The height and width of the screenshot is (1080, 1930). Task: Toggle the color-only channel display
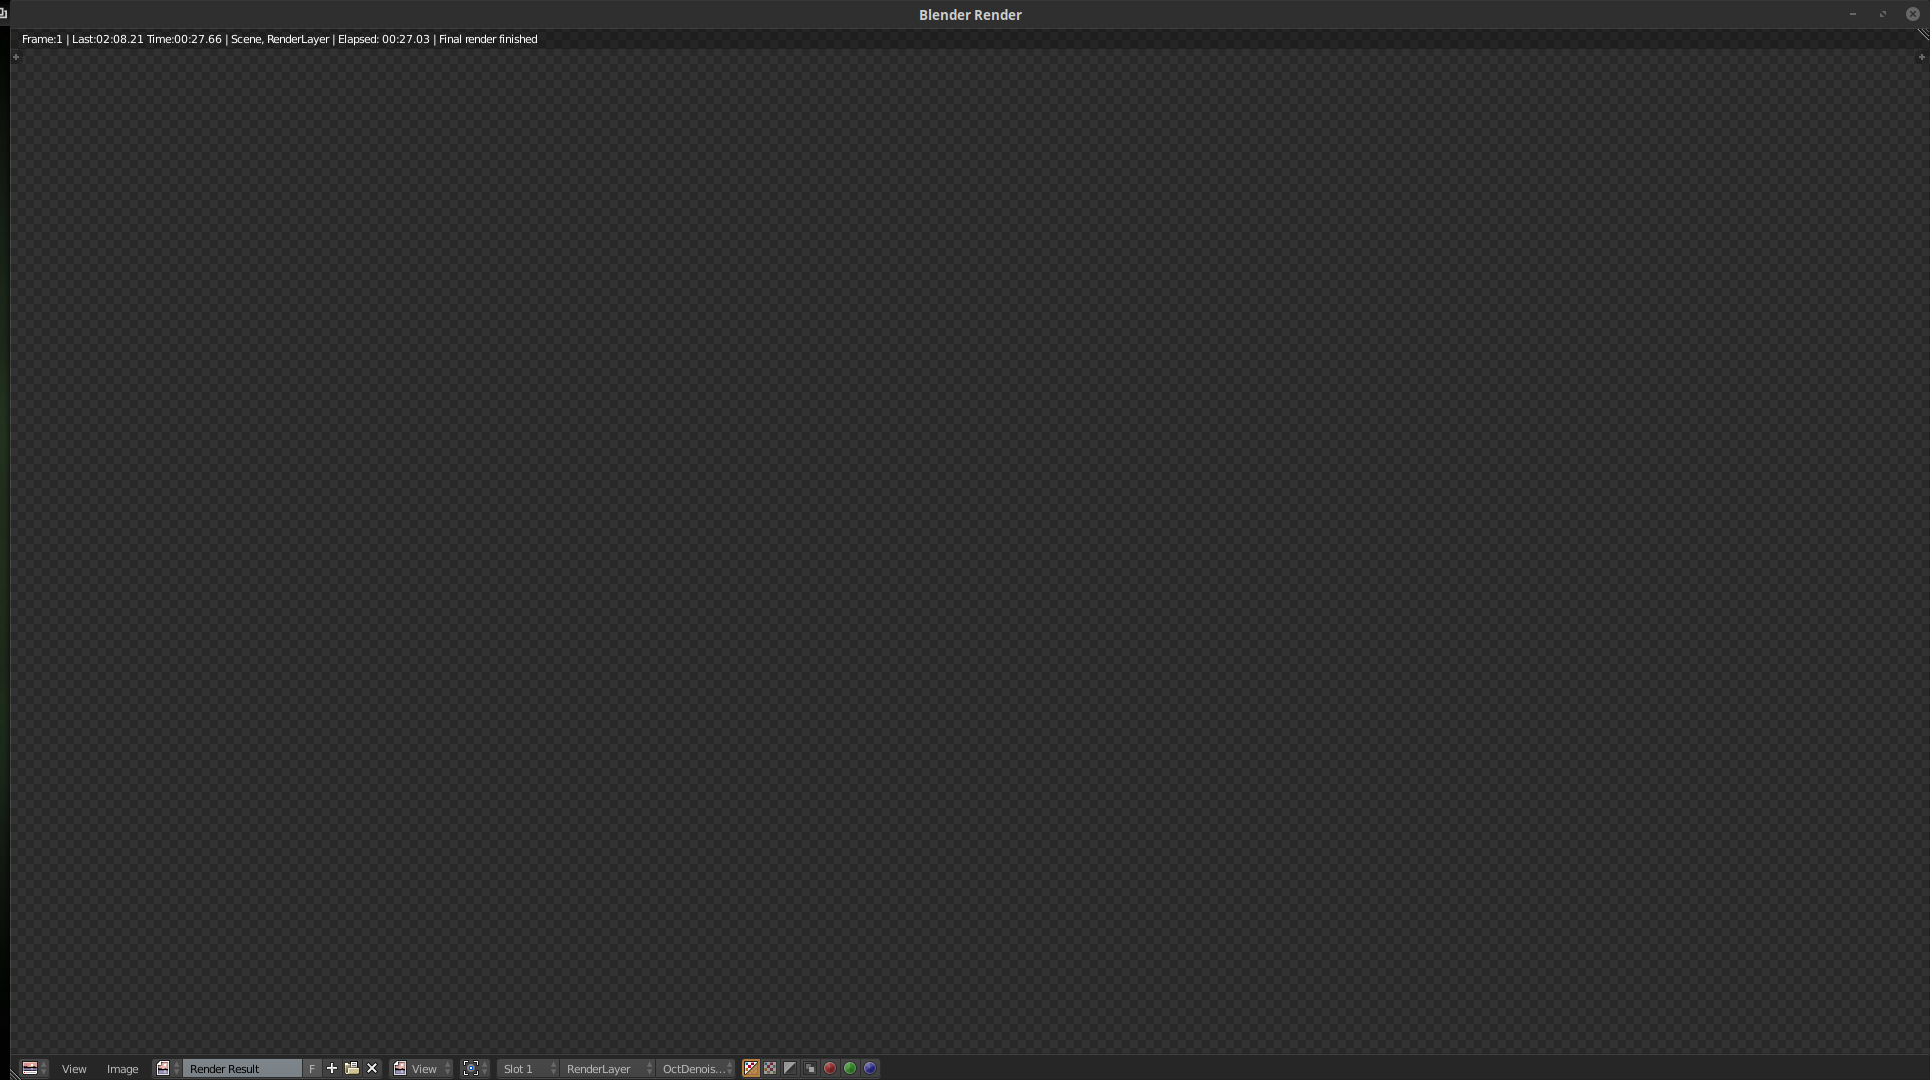[770, 1068]
